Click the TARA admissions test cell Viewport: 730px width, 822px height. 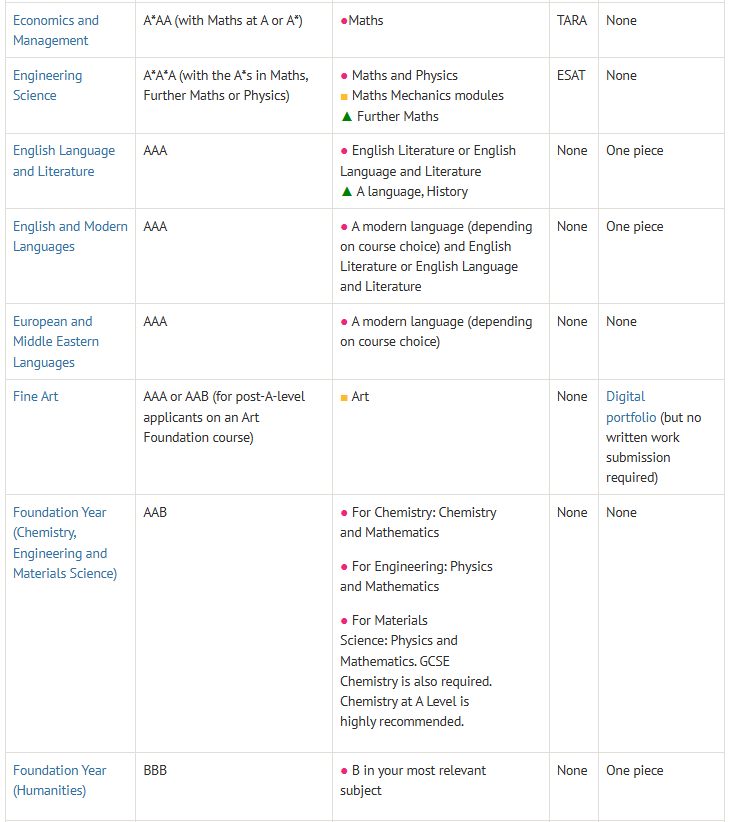point(572,20)
